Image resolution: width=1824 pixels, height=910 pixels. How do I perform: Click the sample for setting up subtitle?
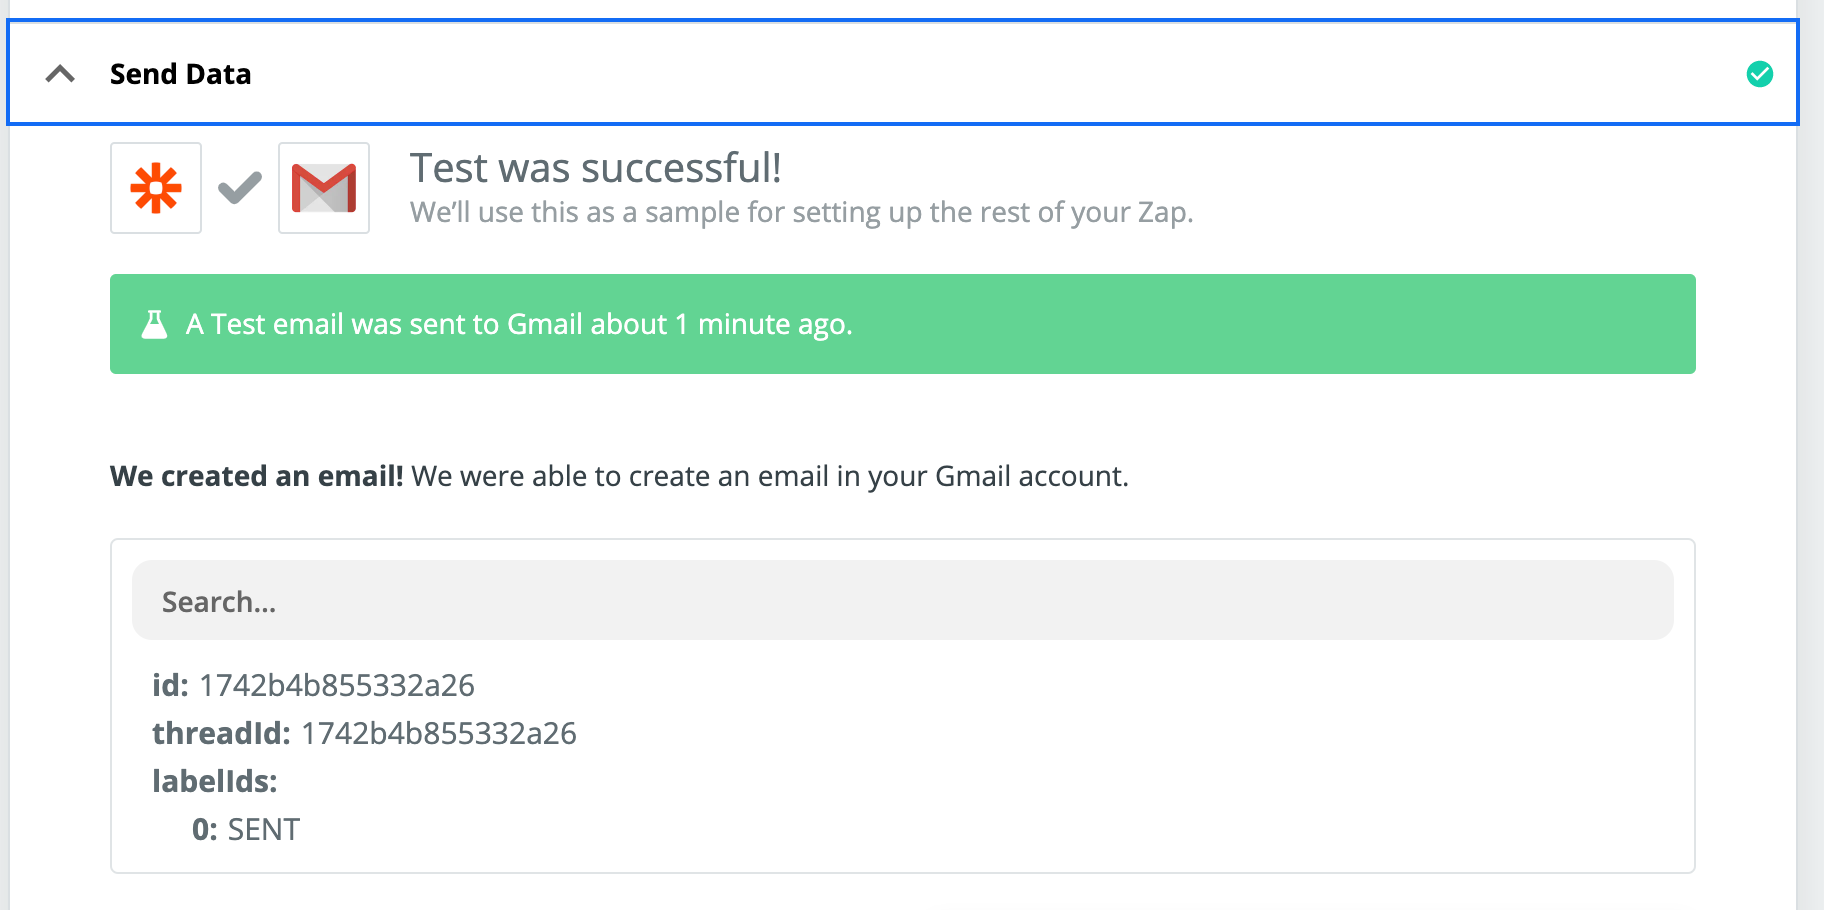coord(802,212)
